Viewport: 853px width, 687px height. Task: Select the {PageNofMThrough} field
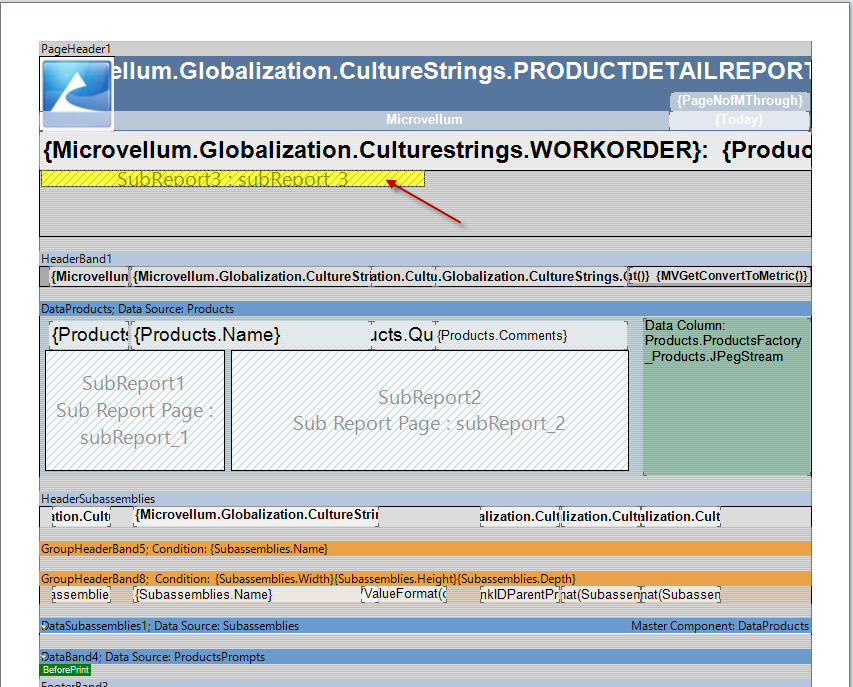click(x=739, y=101)
